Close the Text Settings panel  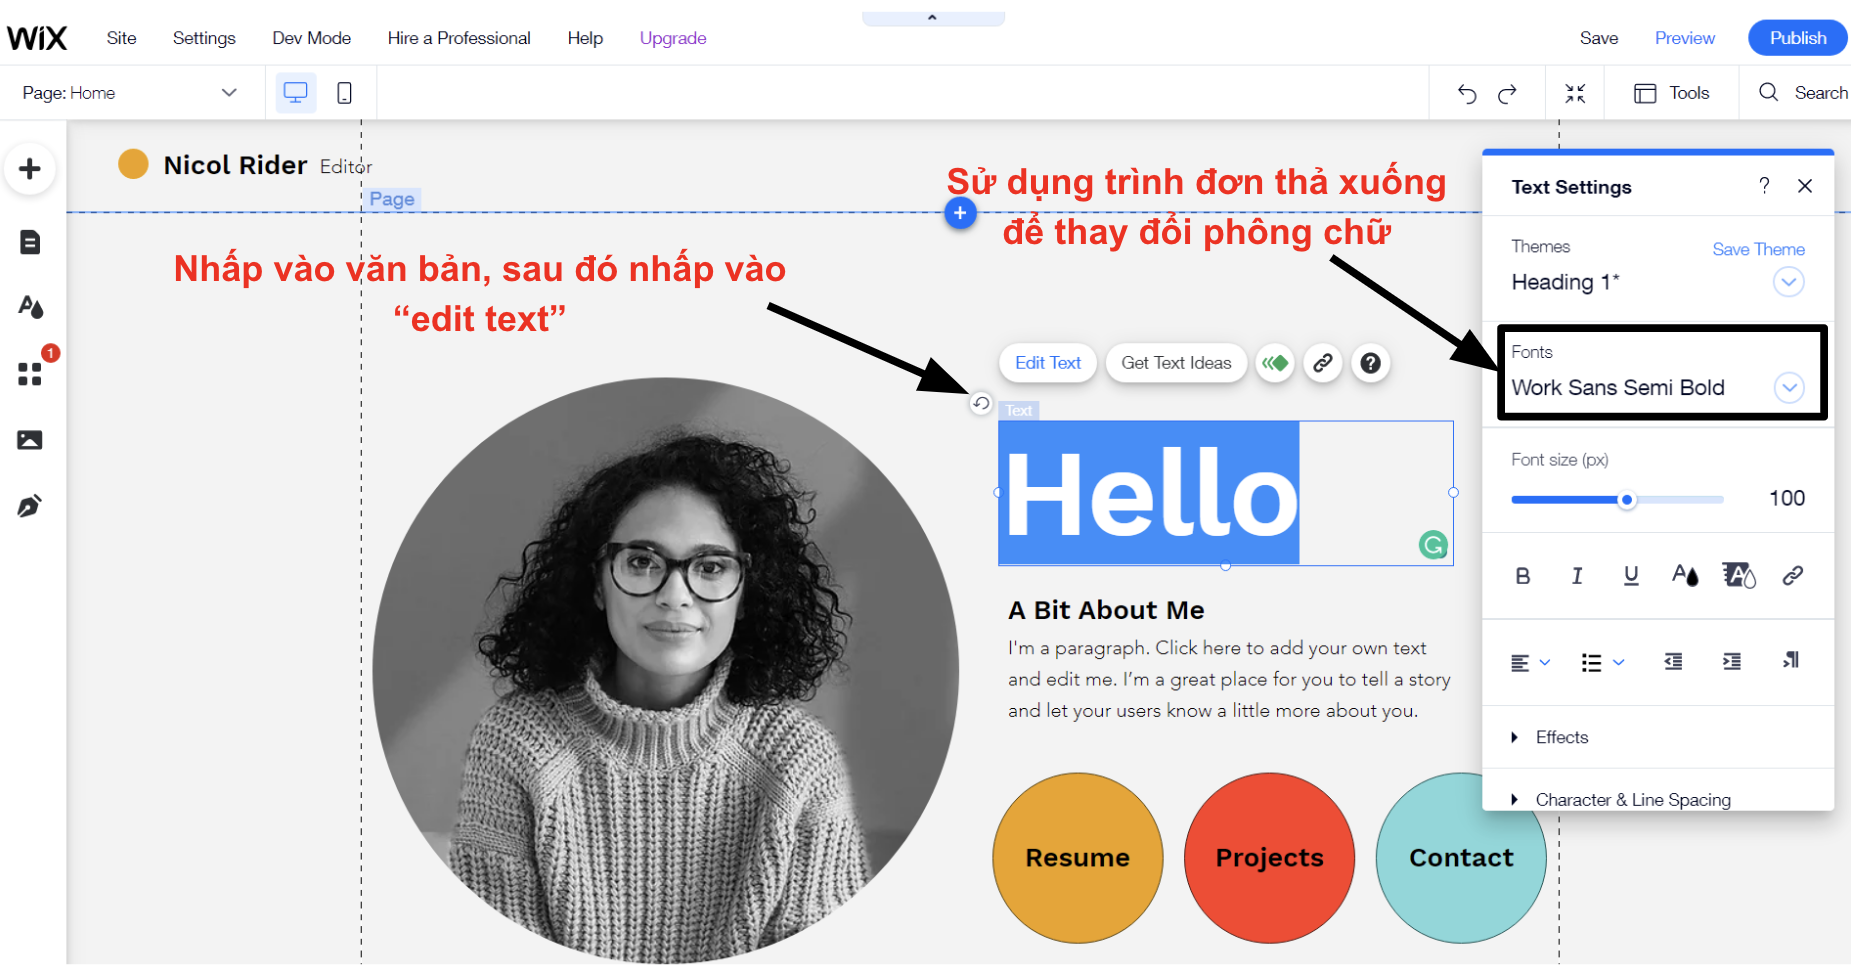1805,186
